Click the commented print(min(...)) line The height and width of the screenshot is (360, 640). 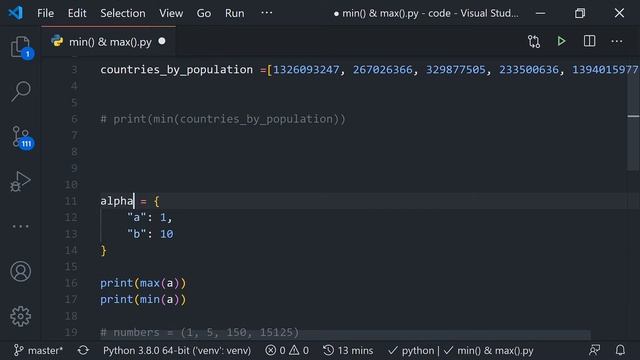[223, 119]
